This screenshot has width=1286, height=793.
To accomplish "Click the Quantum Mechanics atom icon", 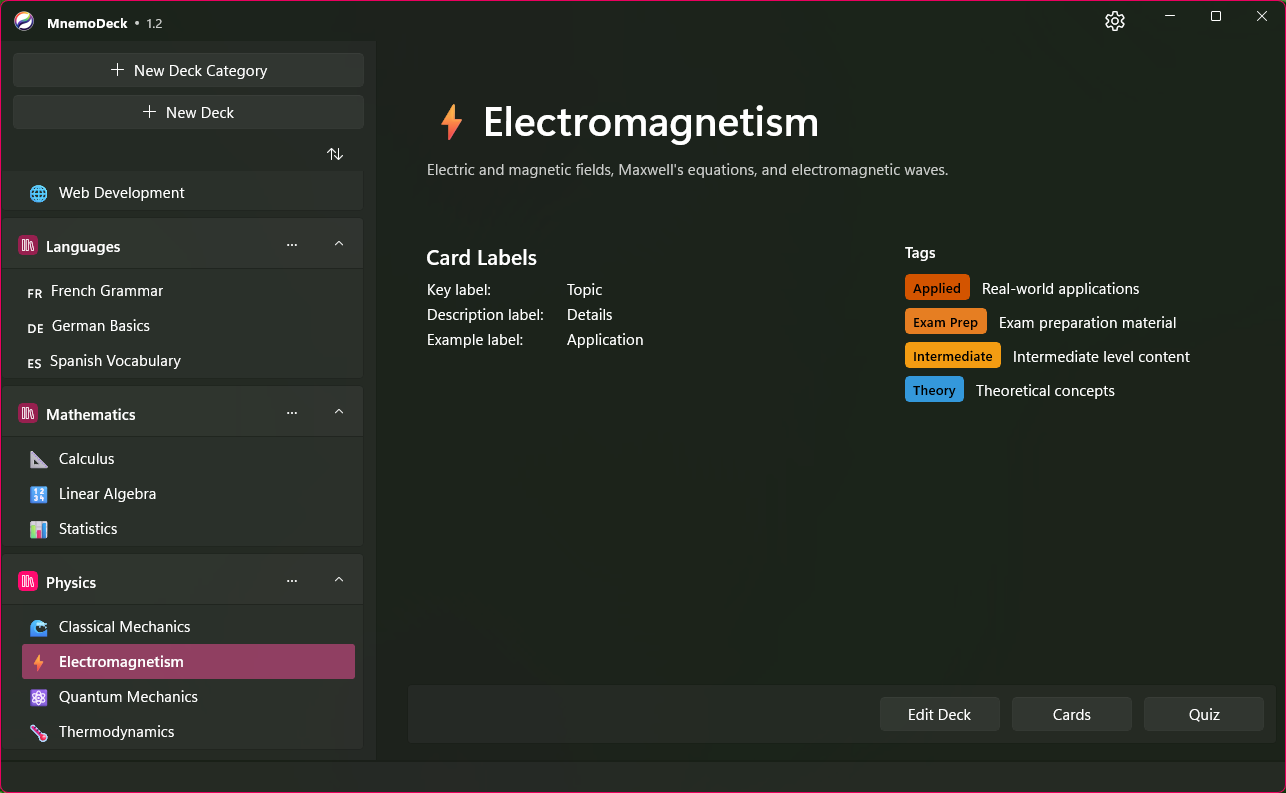I will [38, 697].
